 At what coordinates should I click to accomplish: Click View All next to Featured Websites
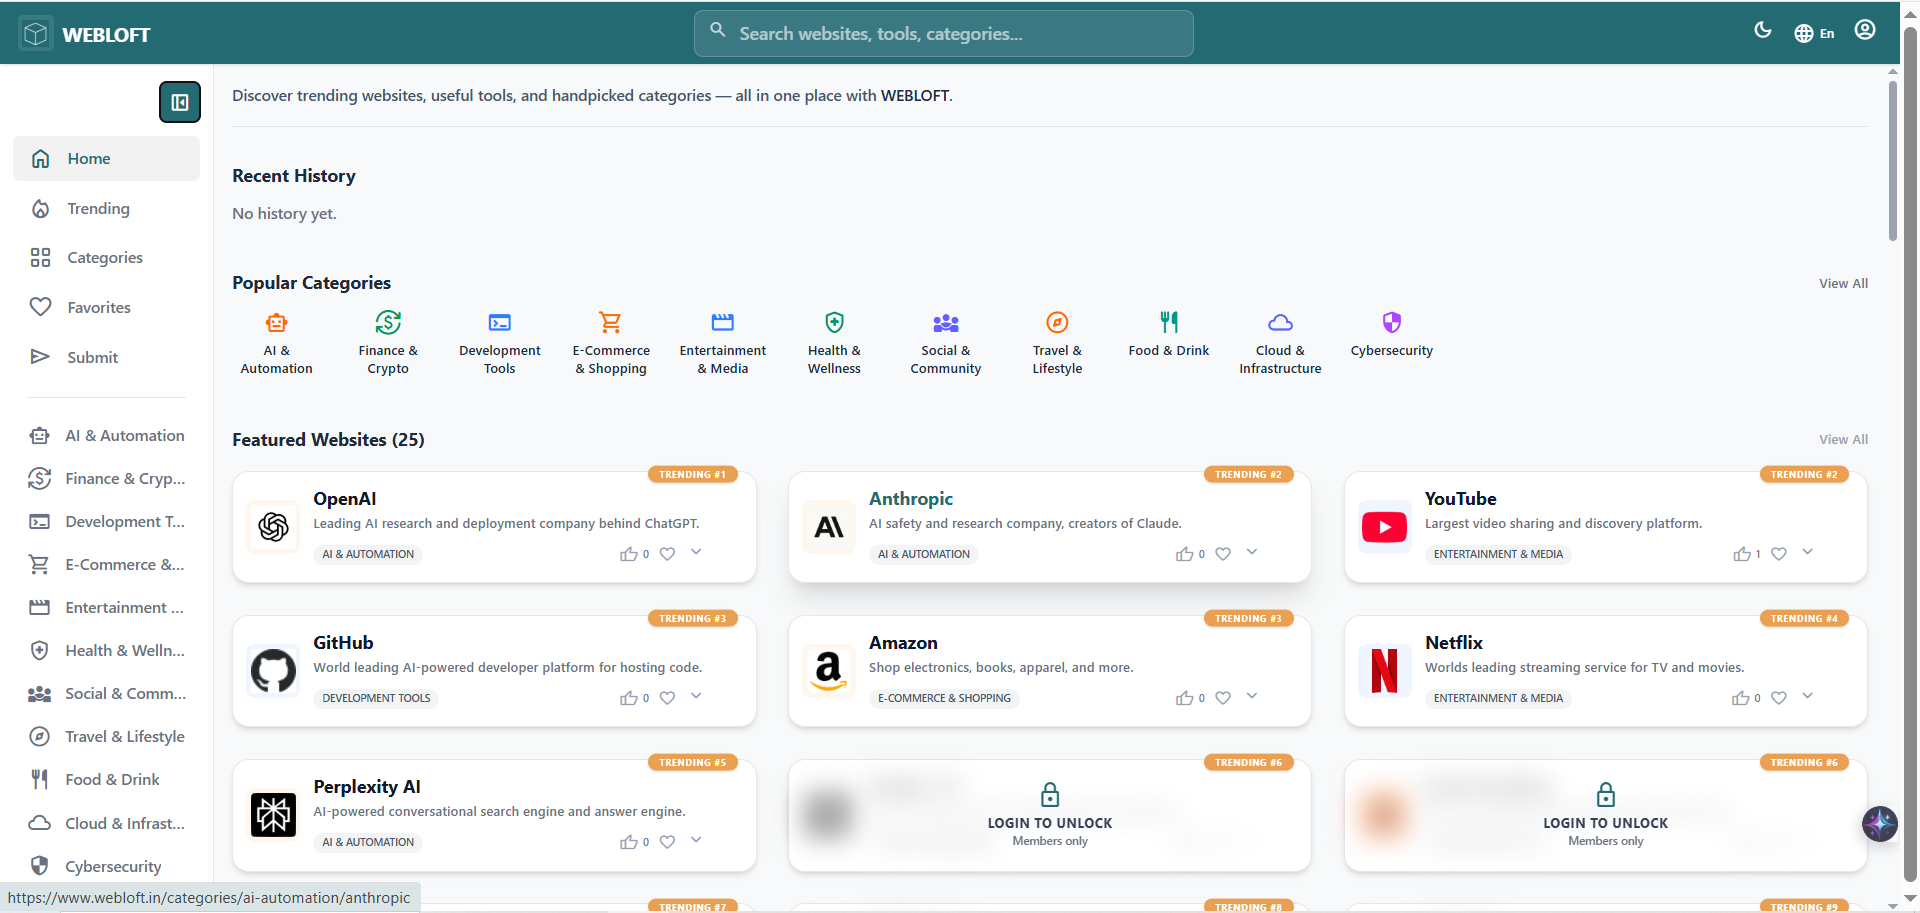tap(1843, 439)
